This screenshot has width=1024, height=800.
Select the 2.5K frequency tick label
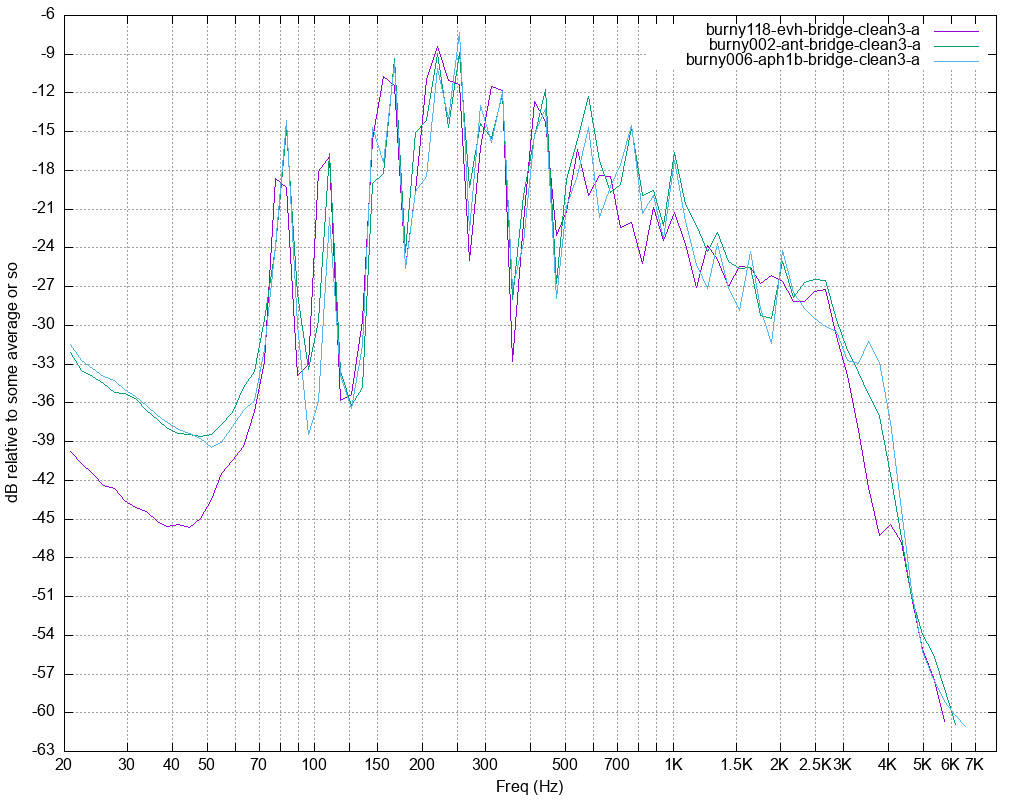click(816, 765)
